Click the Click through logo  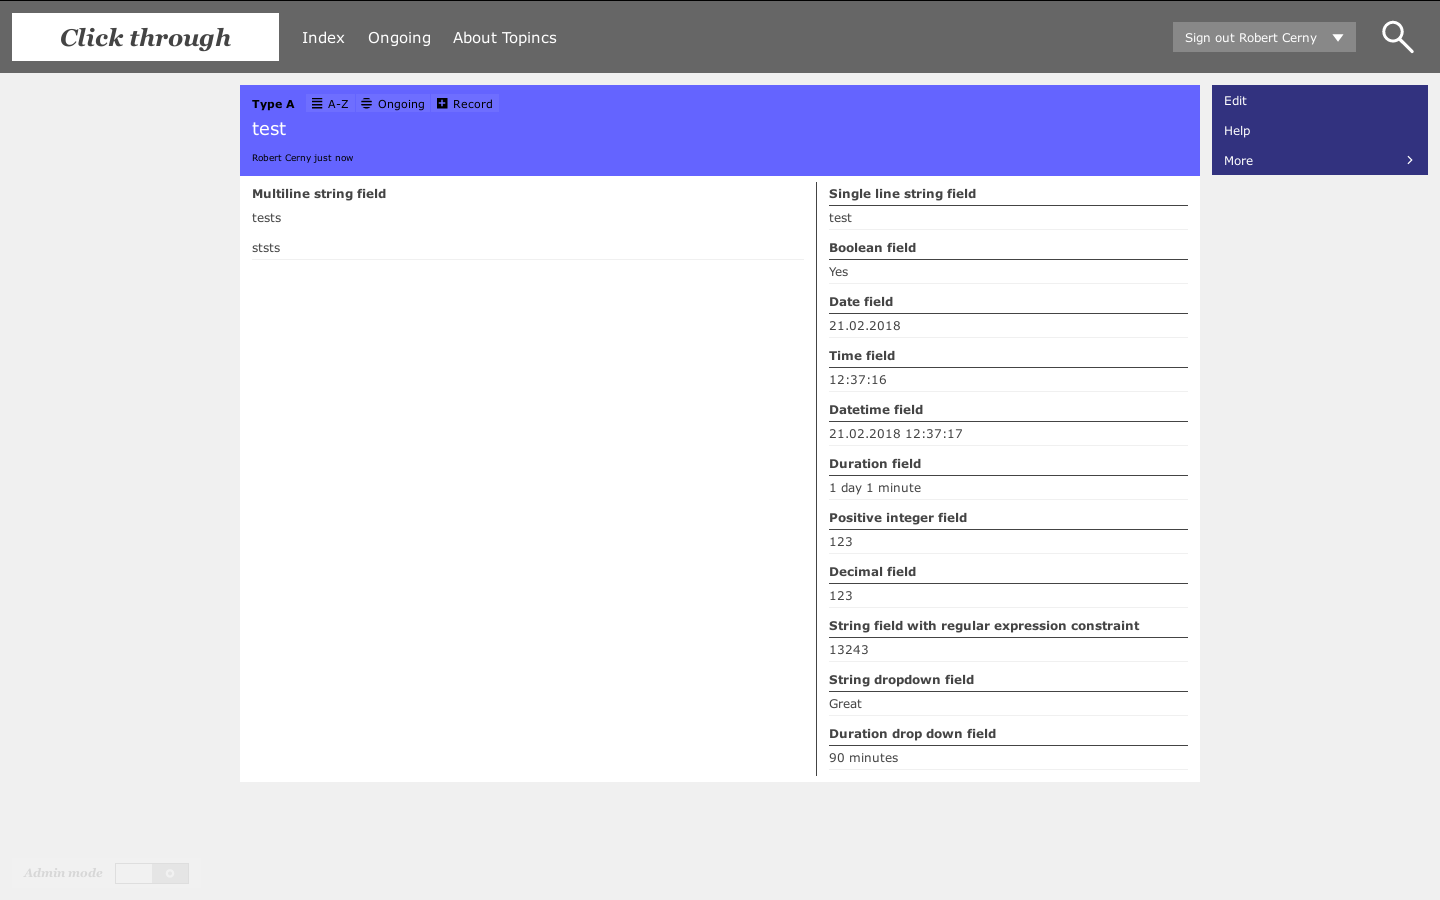coord(145,37)
